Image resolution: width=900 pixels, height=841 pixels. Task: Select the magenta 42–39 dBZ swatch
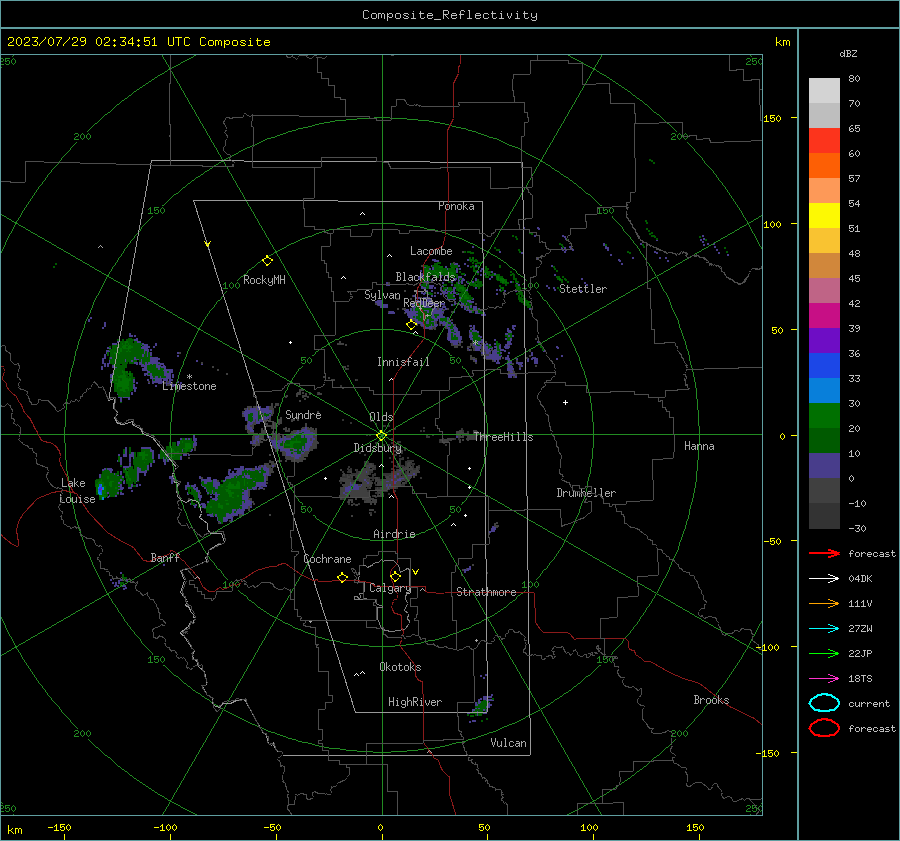824,316
